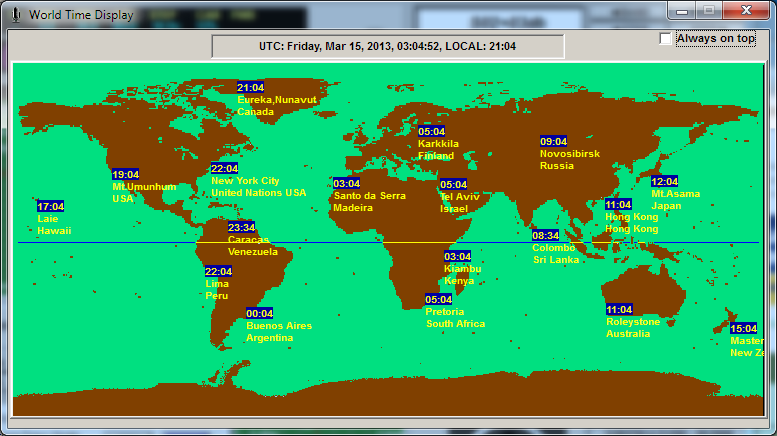This screenshot has width=777, height=436.
Task: Select the Tel Aviv Israel label
Action: pyautogui.click(x=459, y=203)
